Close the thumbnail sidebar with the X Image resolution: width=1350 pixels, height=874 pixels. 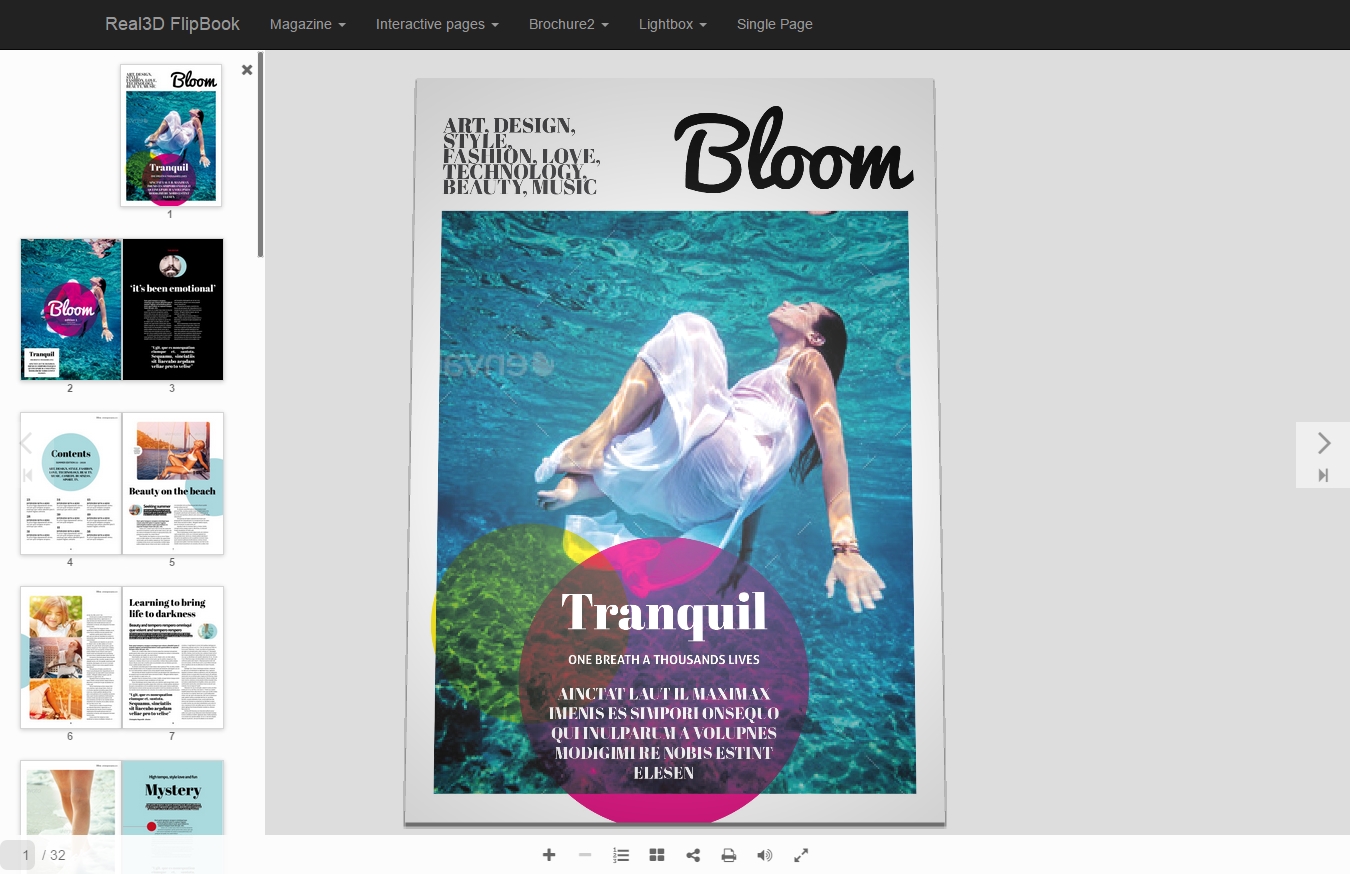247,70
